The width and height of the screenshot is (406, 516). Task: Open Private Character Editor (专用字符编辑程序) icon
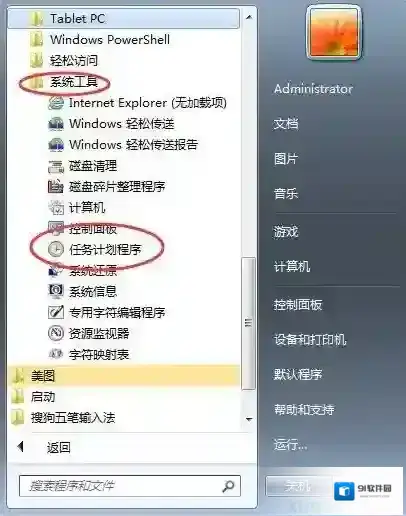(x=56, y=312)
